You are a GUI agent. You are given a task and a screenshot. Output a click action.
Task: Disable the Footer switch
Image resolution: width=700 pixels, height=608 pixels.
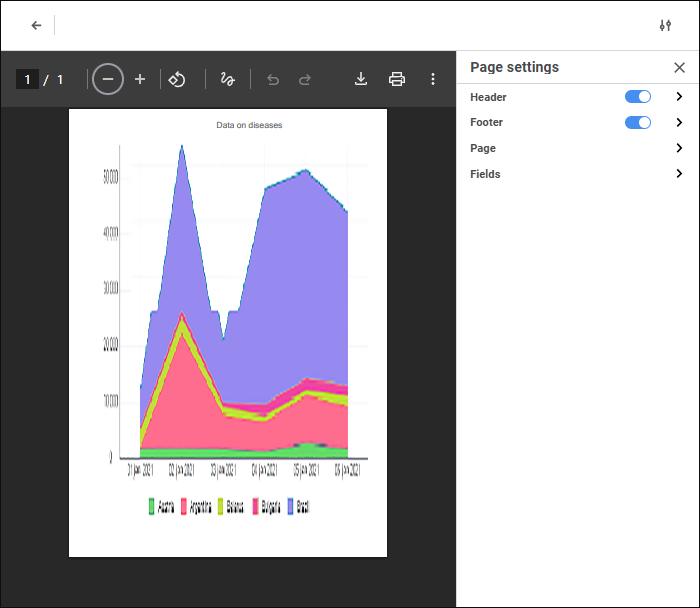coord(638,123)
